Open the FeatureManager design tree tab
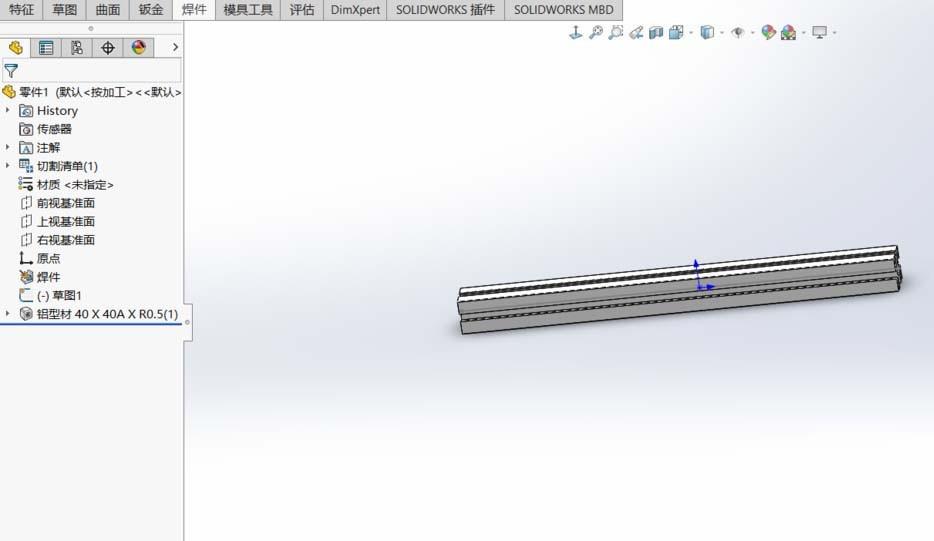The height and width of the screenshot is (541, 934). click(x=15, y=48)
